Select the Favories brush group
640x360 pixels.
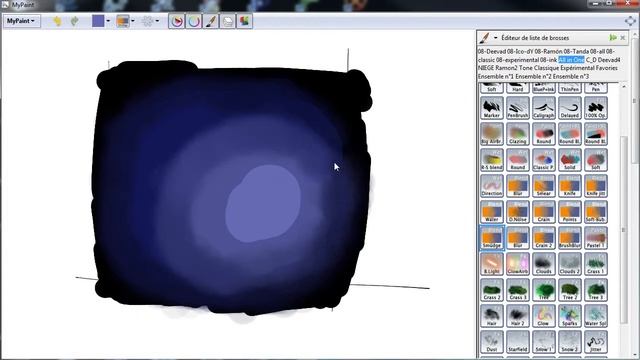point(607,68)
